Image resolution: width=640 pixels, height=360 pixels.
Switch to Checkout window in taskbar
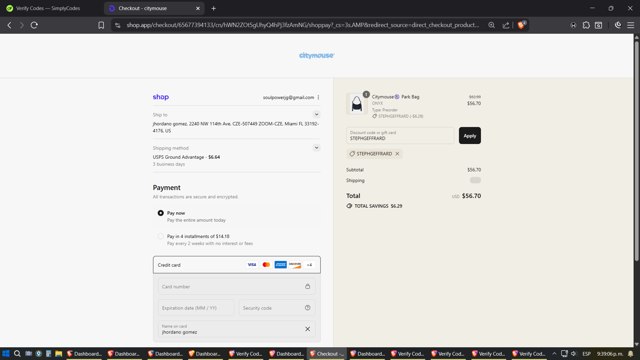pyautogui.click(x=327, y=353)
